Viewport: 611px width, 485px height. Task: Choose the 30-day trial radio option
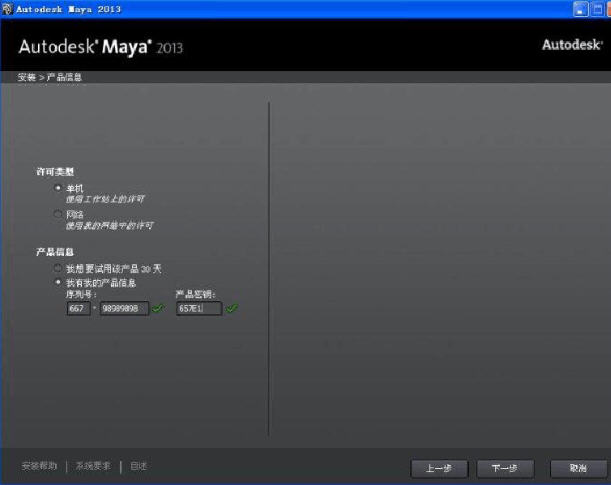click(58, 268)
